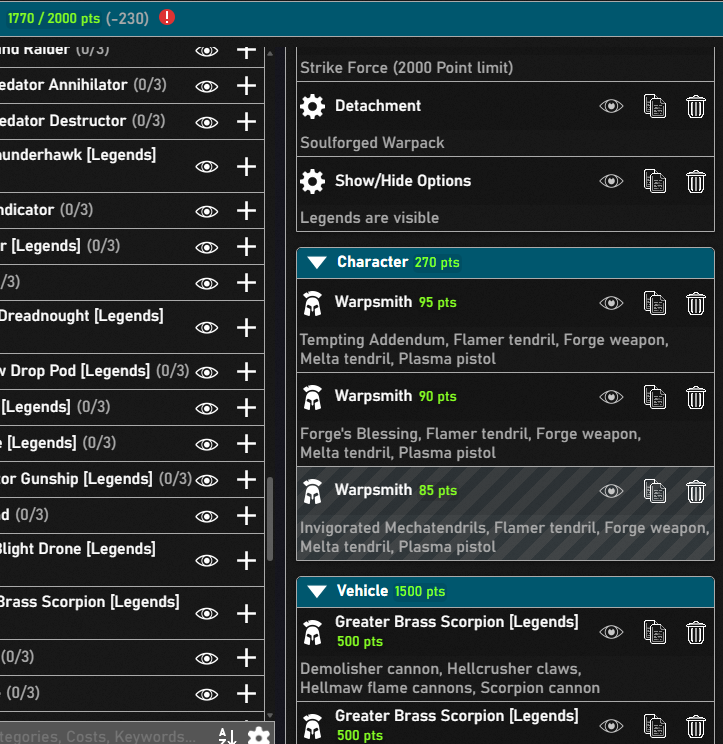Toggle eye icon for Show/Hide Options

(611, 181)
